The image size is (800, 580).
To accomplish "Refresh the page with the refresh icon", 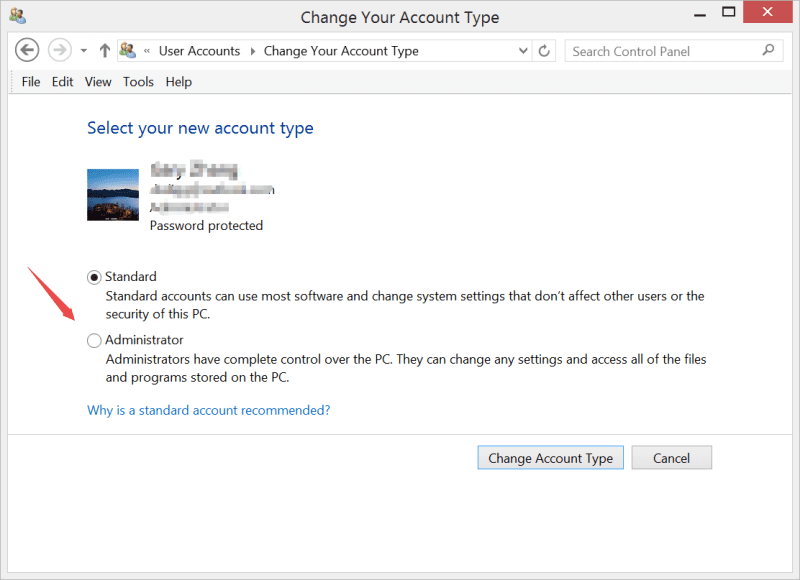I will click(x=544, y=51).
